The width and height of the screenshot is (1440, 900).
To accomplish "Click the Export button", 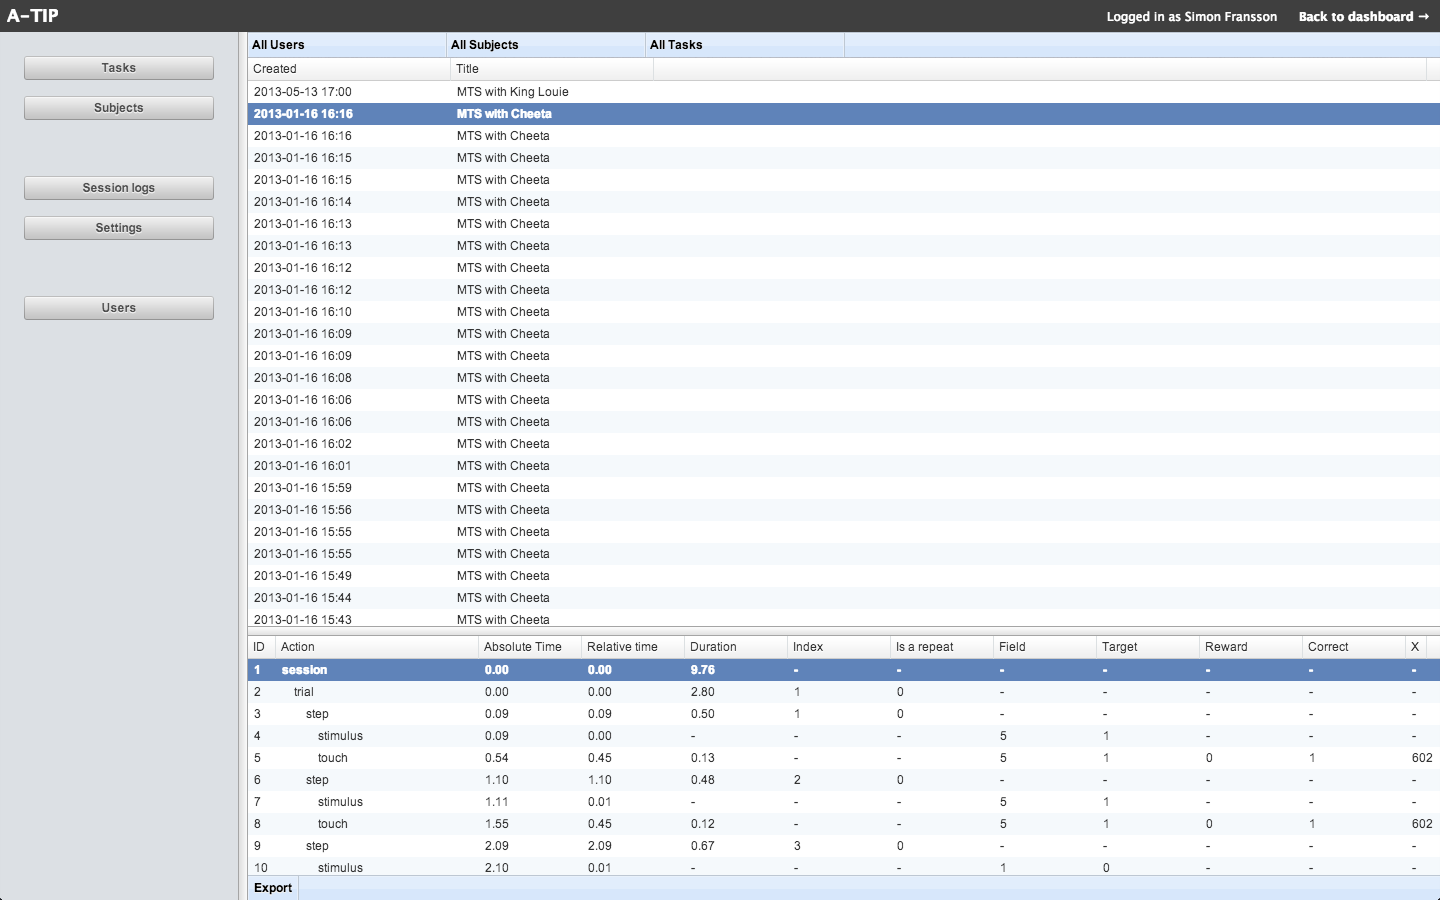I will tap(273, 888).
